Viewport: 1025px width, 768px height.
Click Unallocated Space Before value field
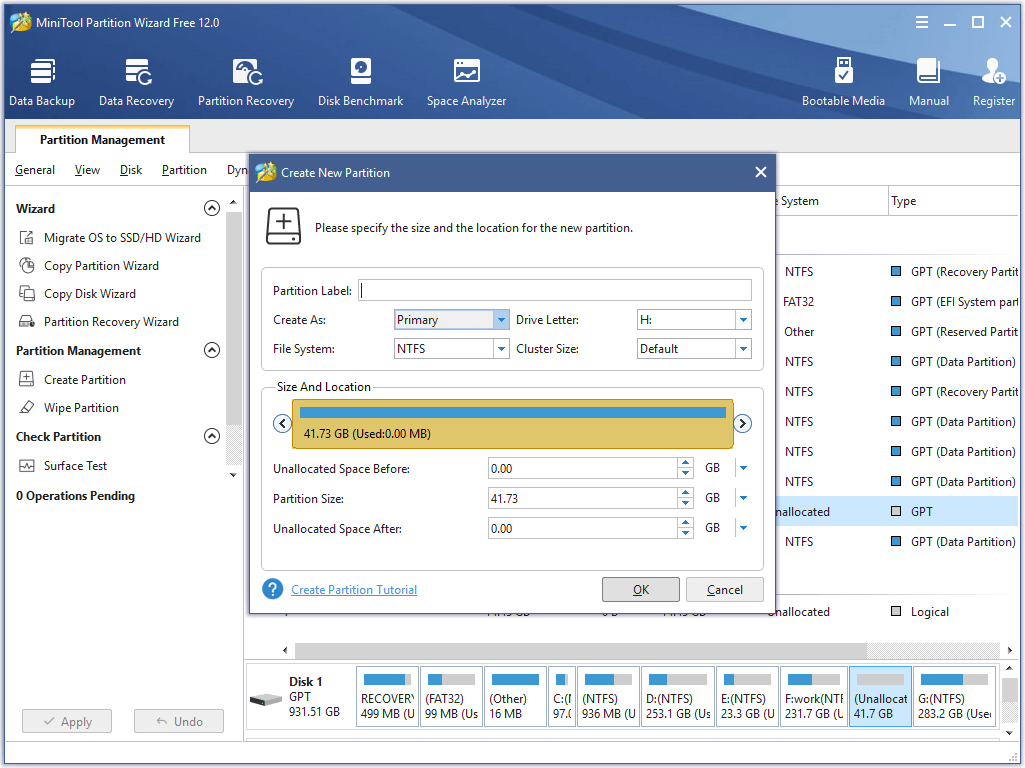(x=582, y=468)
